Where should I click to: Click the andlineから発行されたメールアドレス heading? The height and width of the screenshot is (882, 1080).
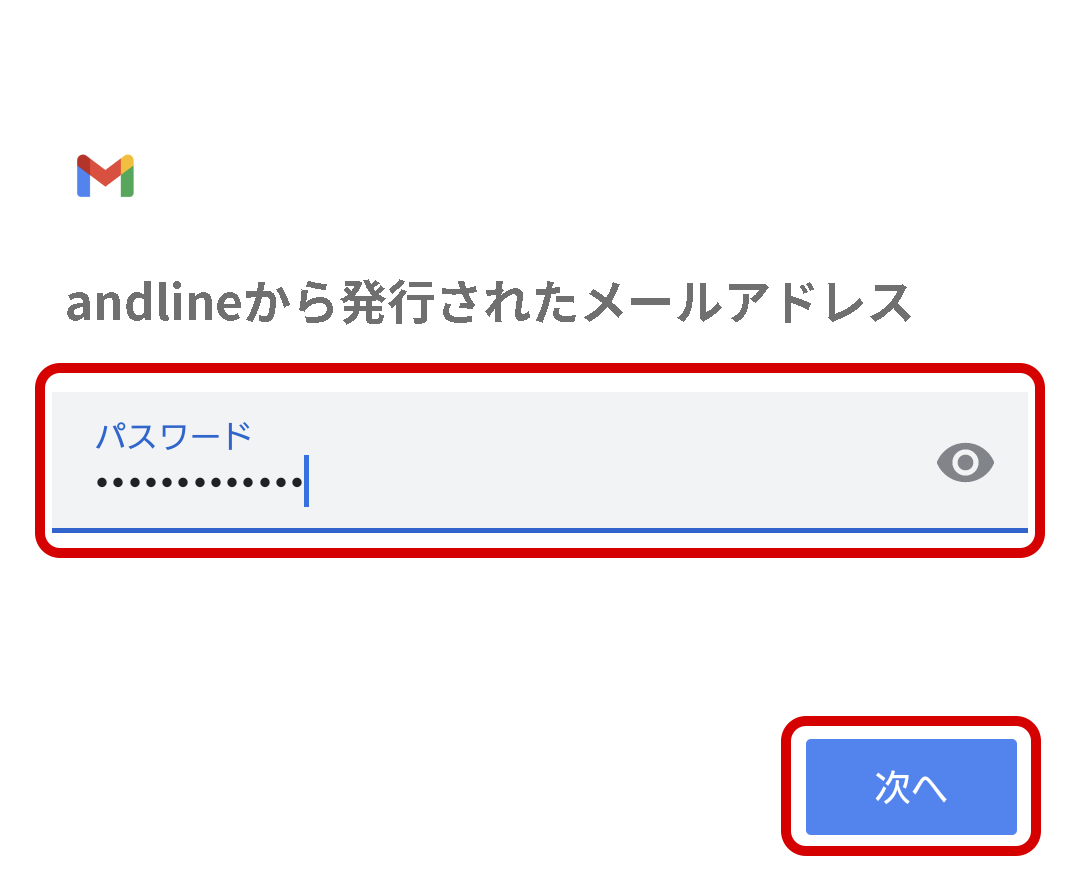coord(488,303)
